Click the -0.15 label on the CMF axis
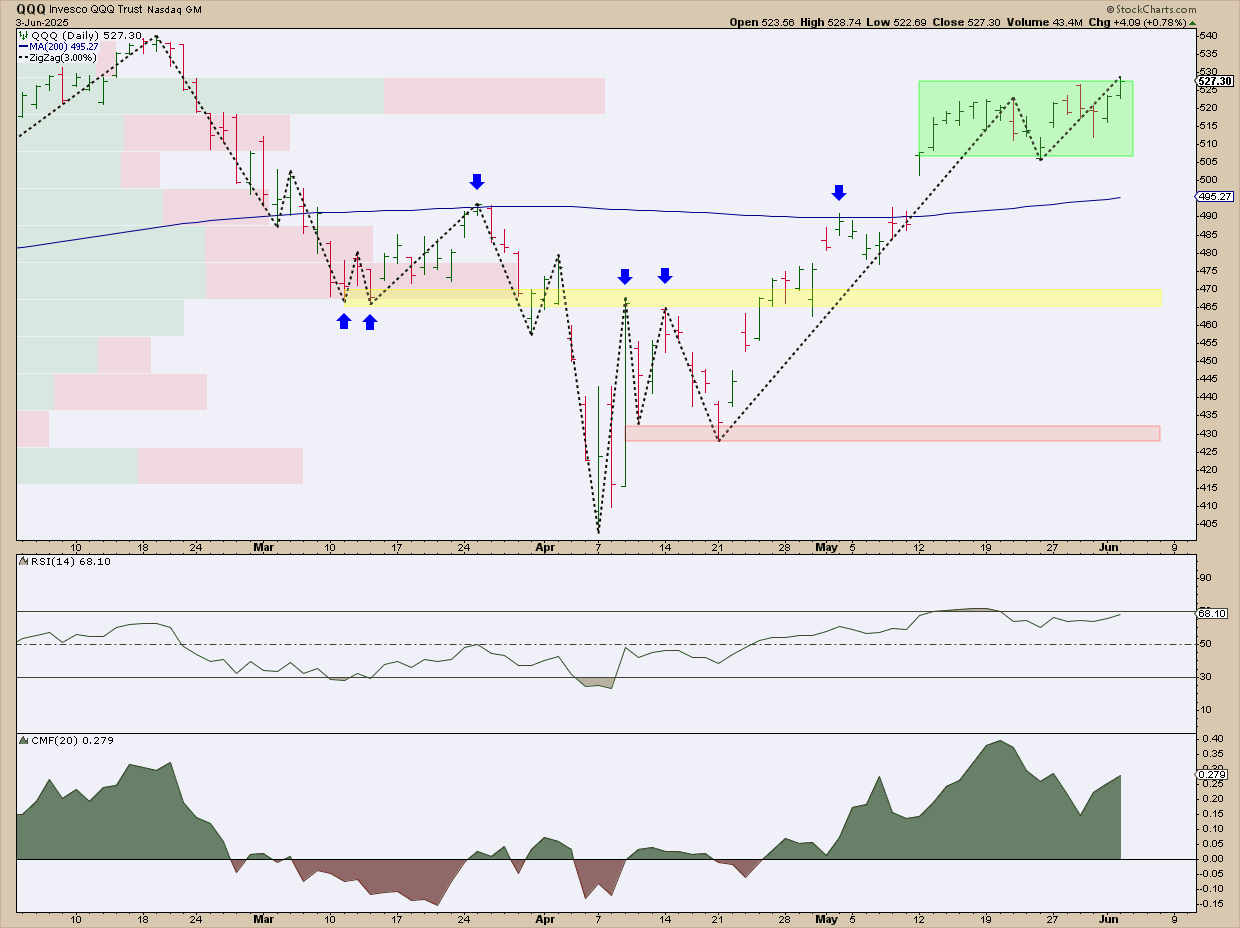Image resolution: width=1240 pixels, height=928 pixels. point(1211,904)
